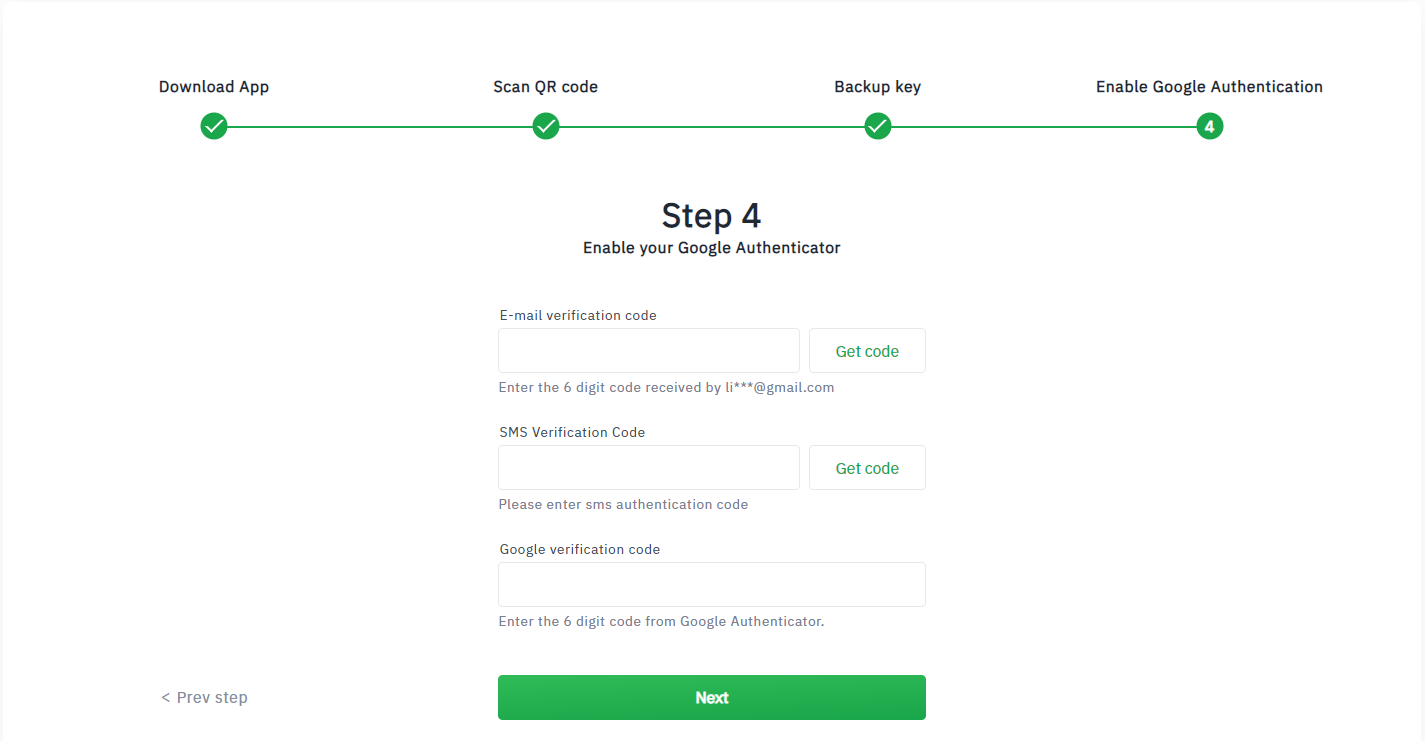Click the Scan QR code checkmark icon
The image size is (1425, 741).
pos(546,127)
